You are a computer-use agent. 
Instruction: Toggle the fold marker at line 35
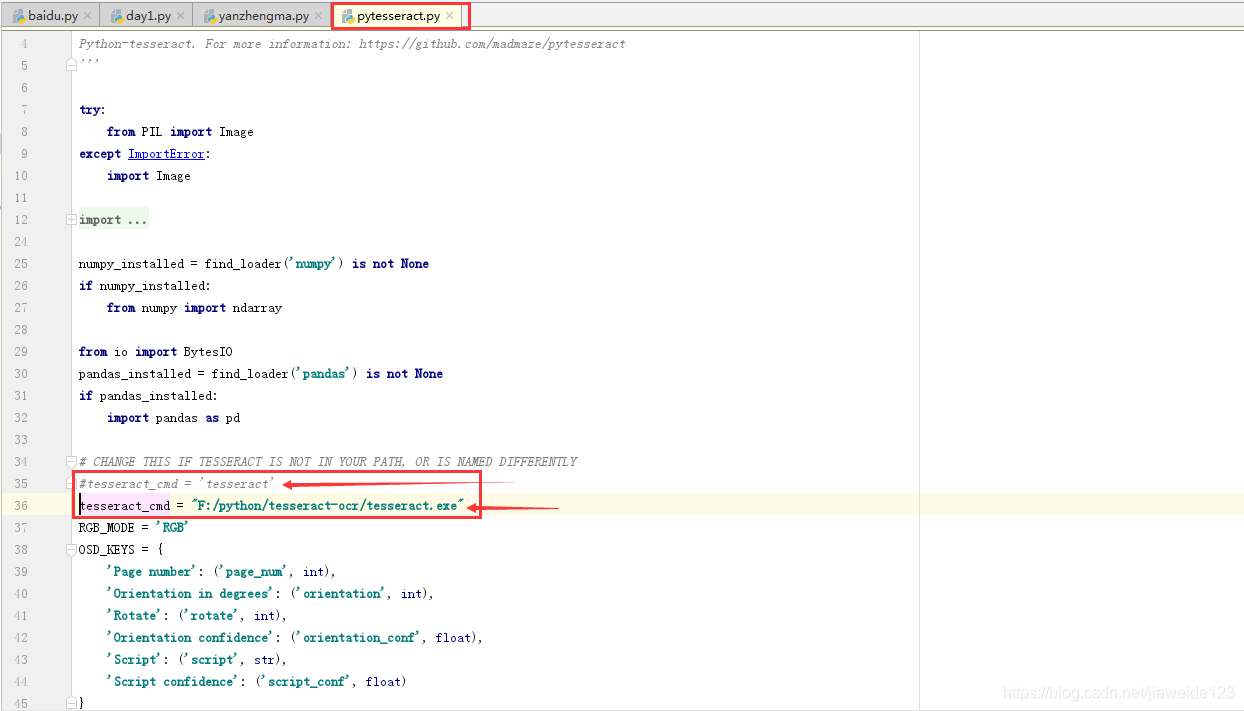click(71, 484)
